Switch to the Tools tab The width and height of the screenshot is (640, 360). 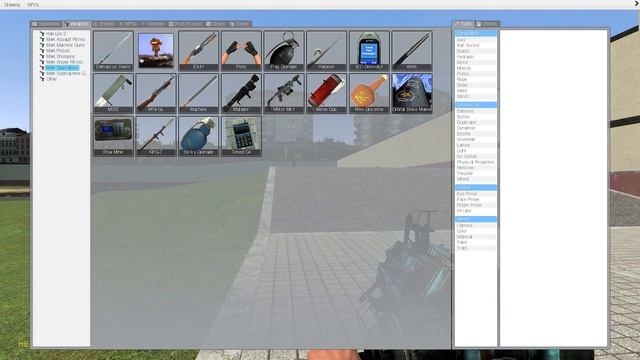point(463,24)
